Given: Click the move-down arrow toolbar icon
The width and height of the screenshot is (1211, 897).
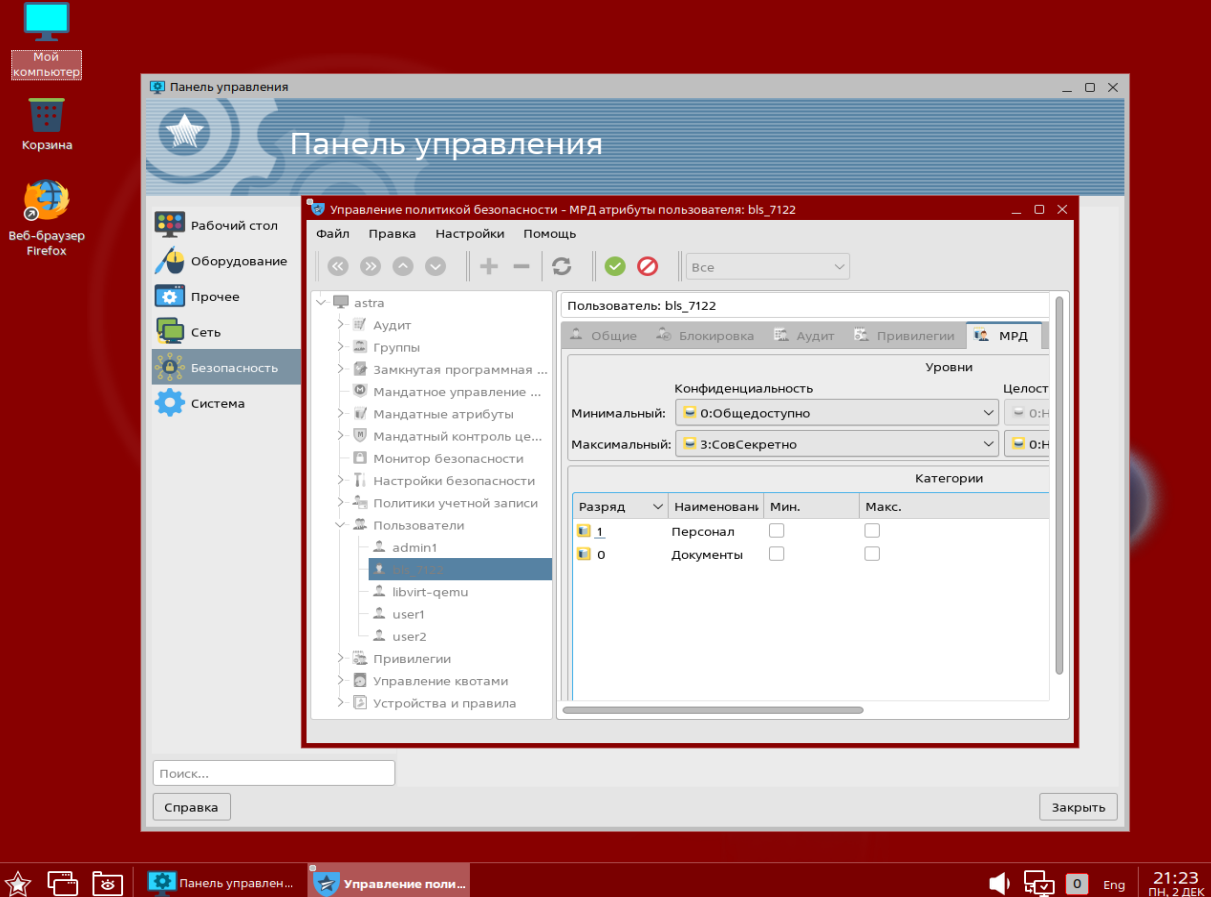Looking at the screenshot, I should coord(435,266).
